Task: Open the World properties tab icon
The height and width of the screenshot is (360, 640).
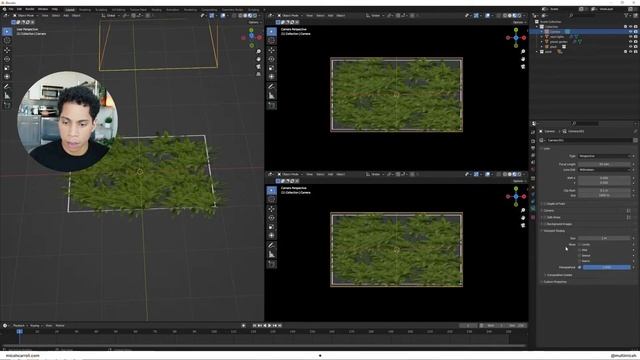Action: coord(533,169)
